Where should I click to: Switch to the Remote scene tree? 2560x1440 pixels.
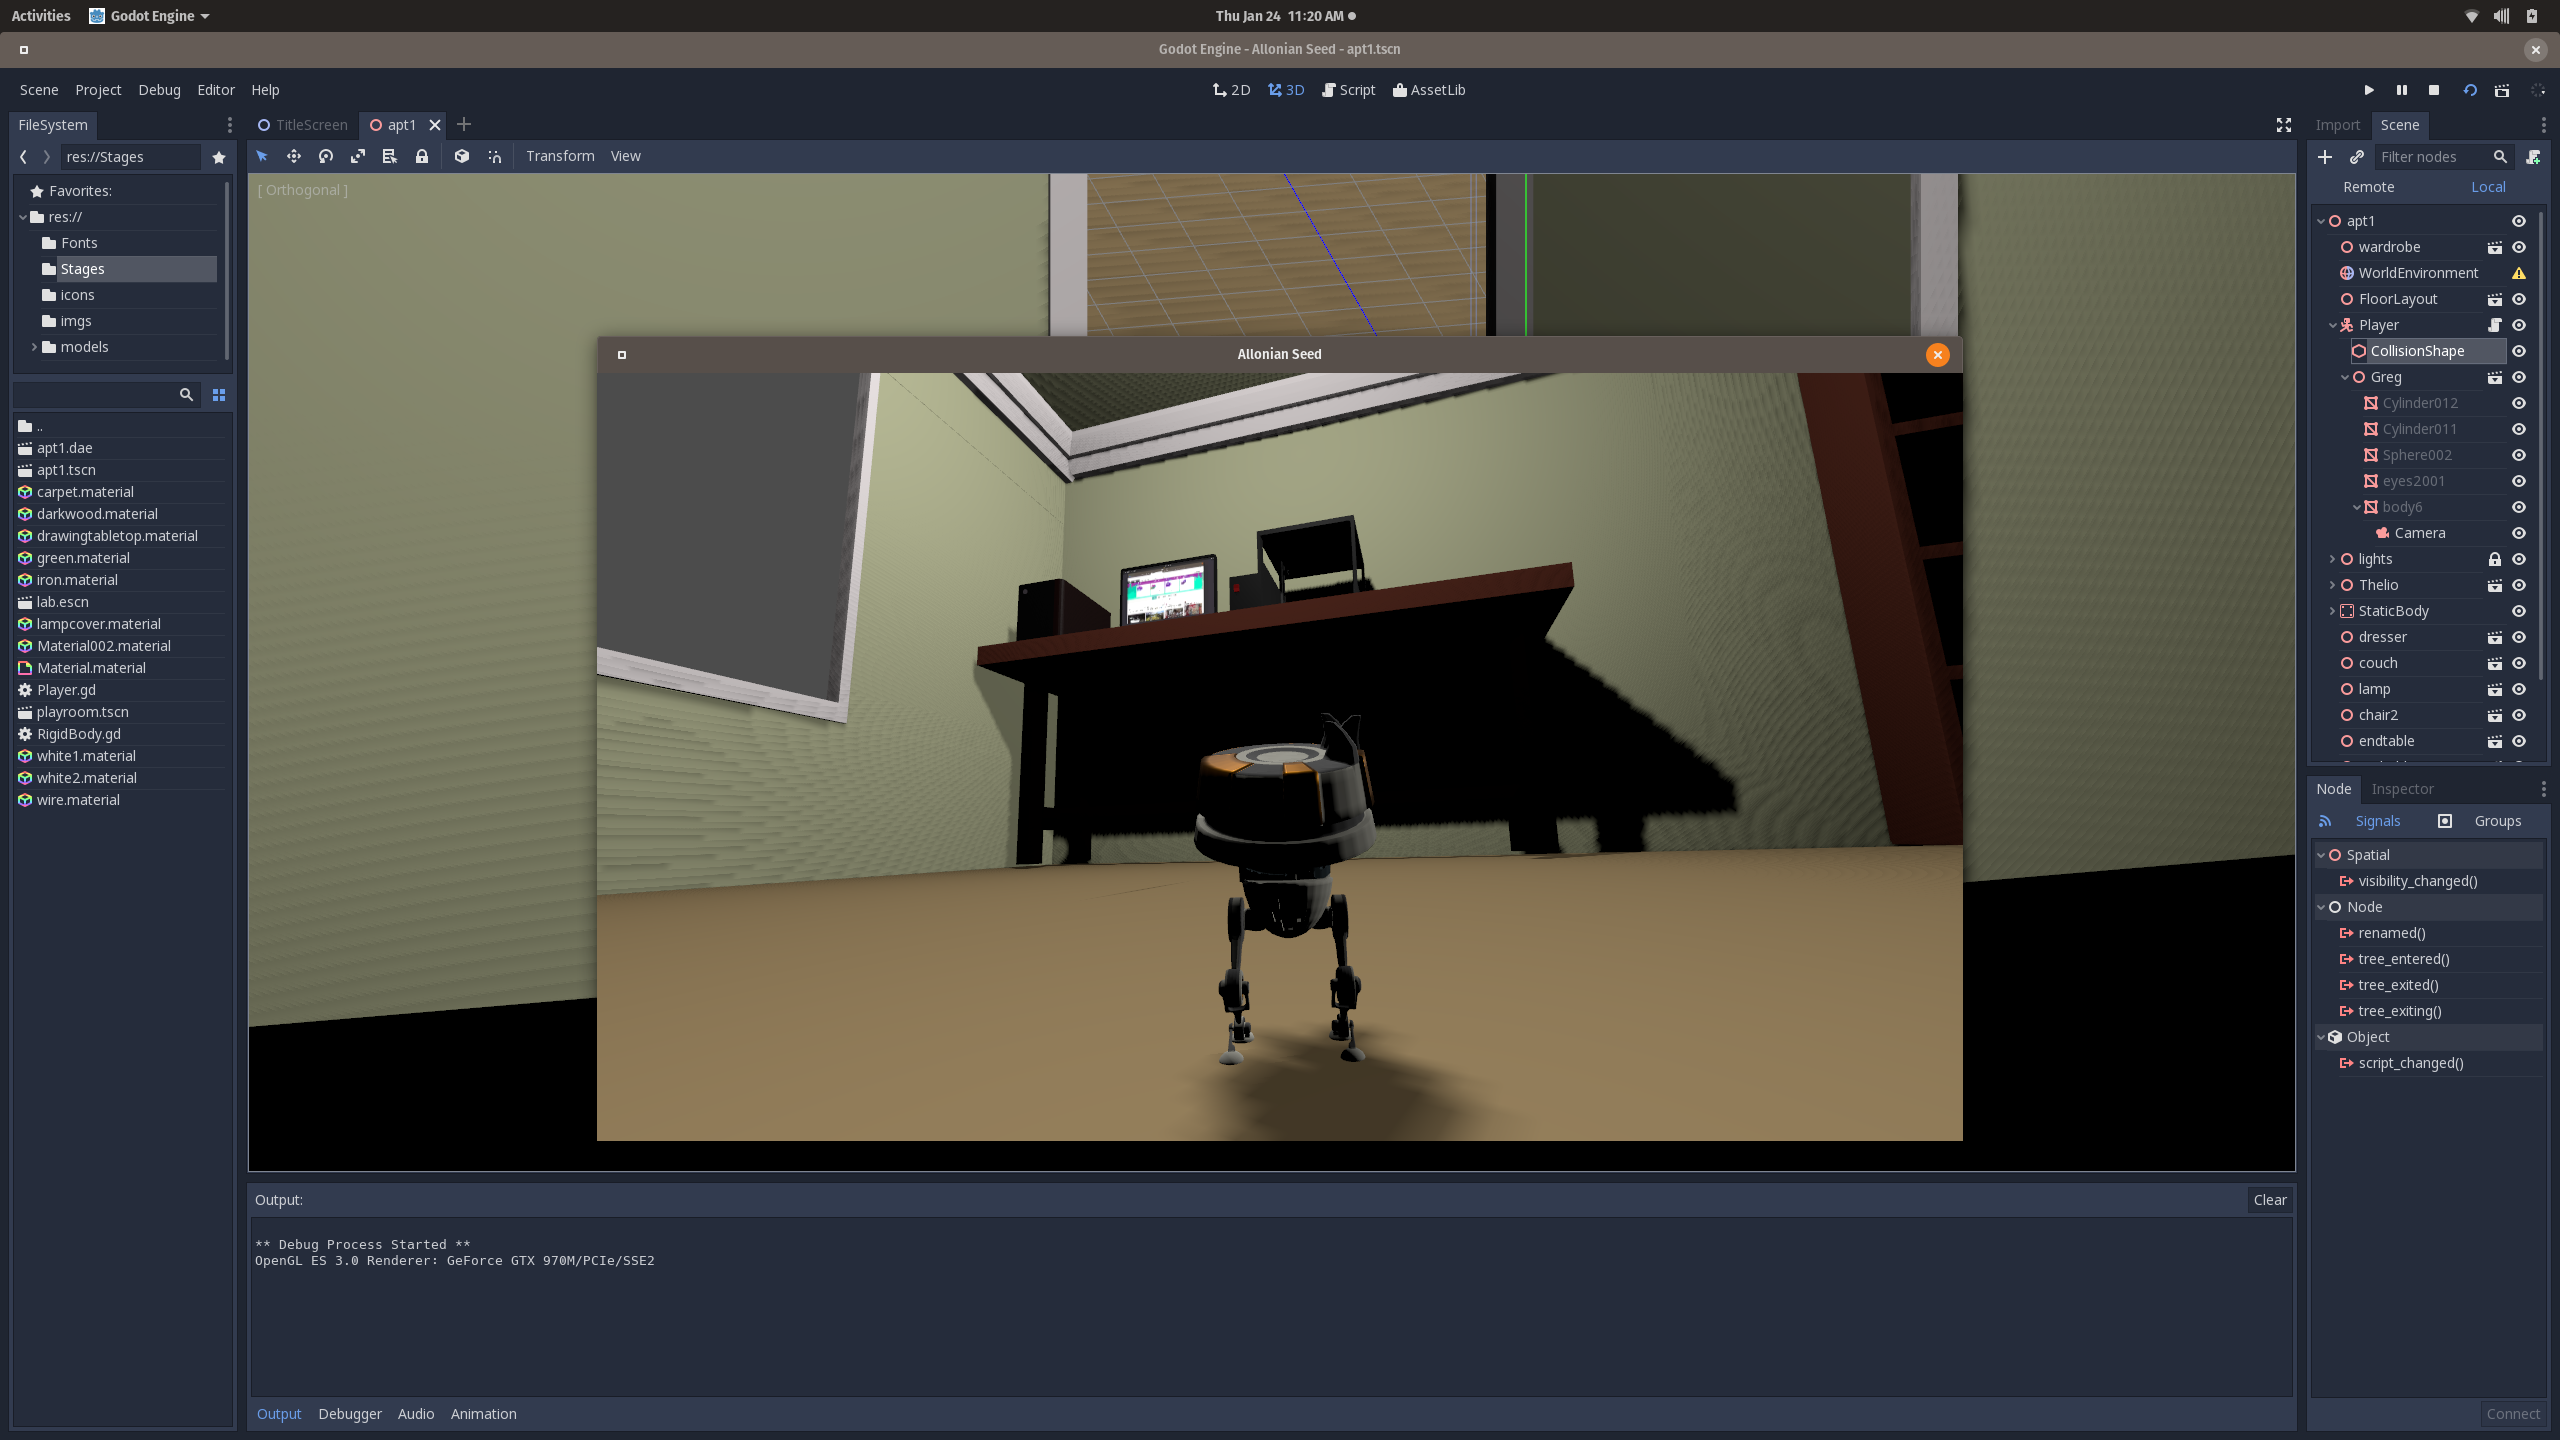(2369, 187)
